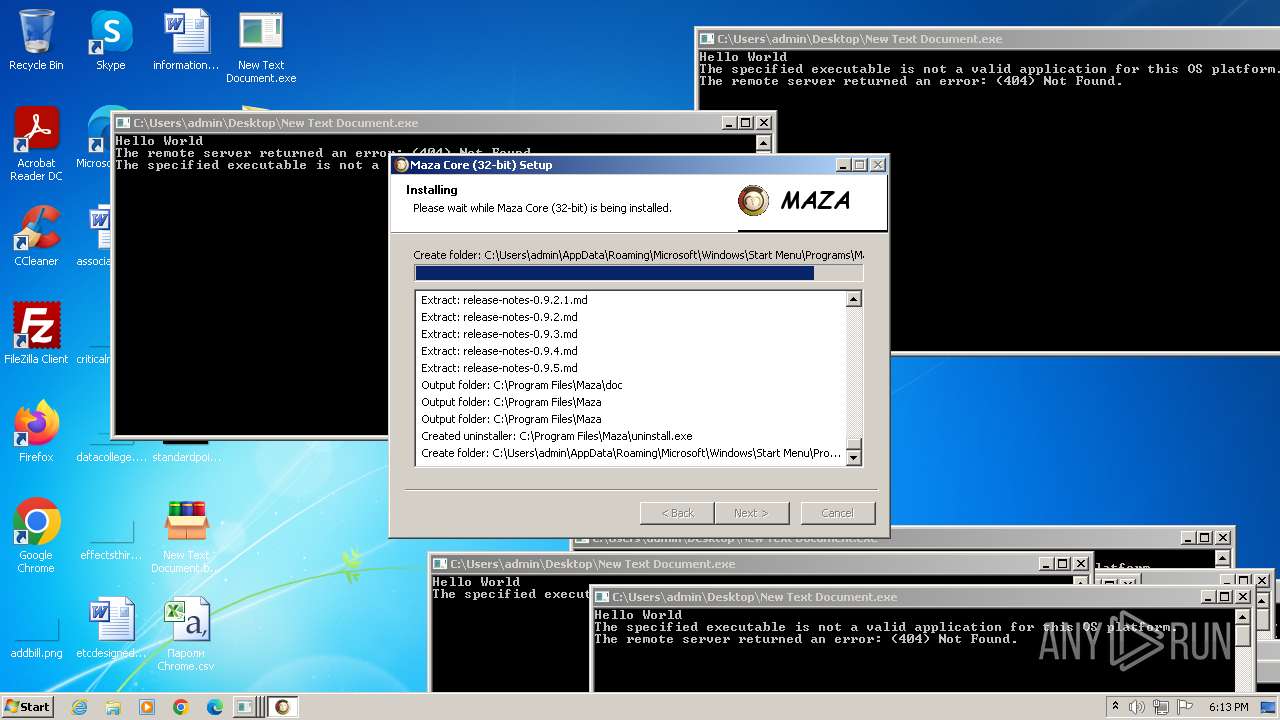The width and height of the screenshot is (1280, 720).
Task: Click title bar of front bottom console window
Action: (x=922, y=597)
